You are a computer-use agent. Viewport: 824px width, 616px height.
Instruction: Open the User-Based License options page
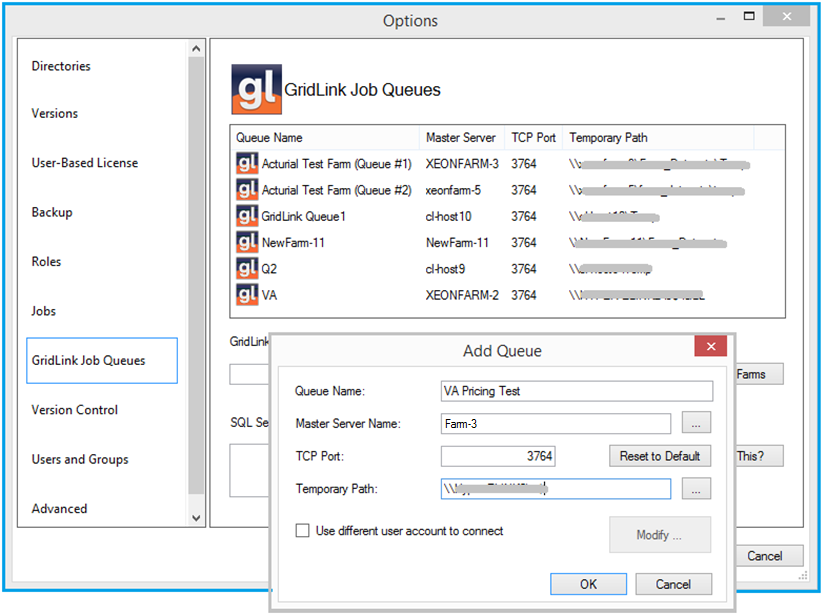(x=85, y=163)
